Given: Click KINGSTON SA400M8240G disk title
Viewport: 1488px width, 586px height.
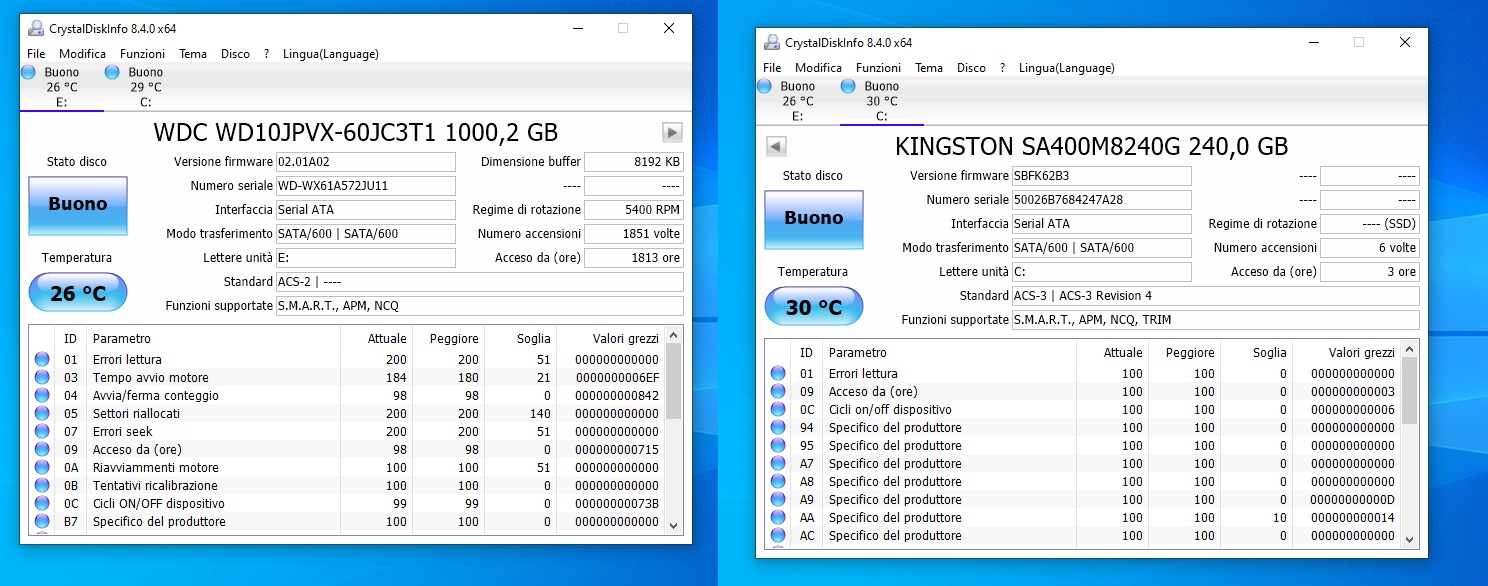Looking at the screenshot, I should coord(1091,146).
